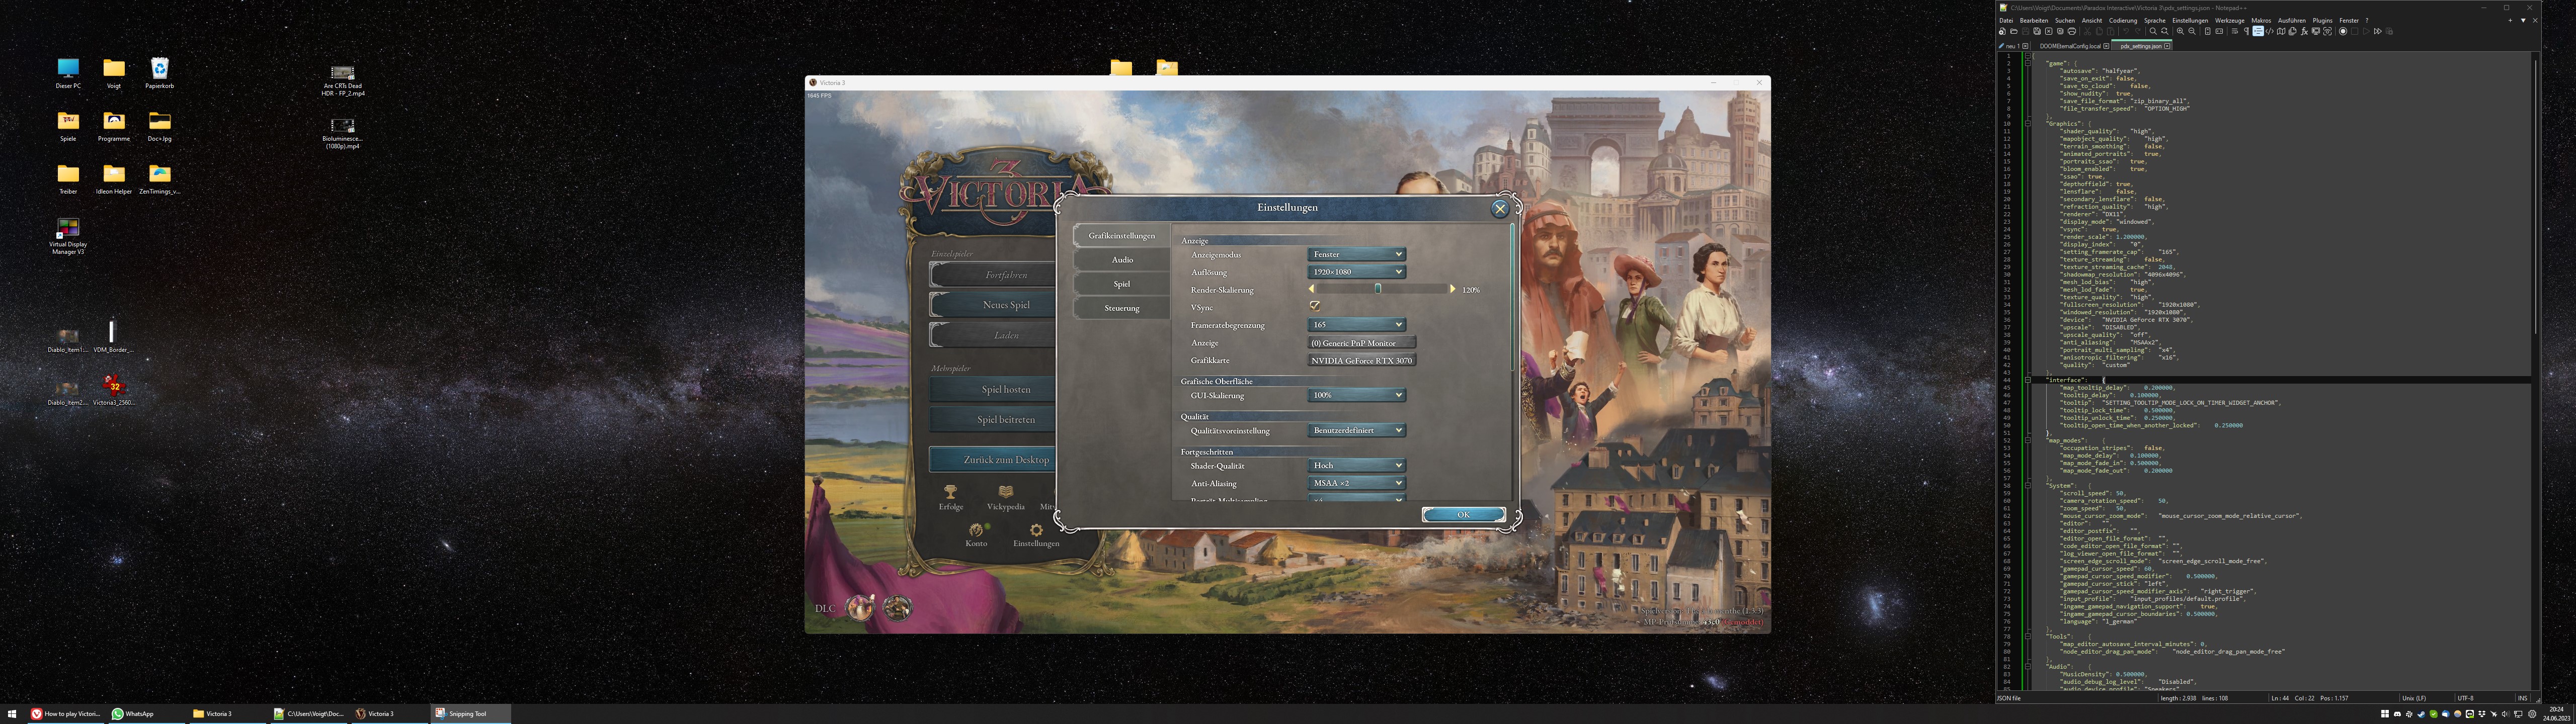The width and height of the screenshot is (2576, 724).
Task: Collapse the "Graphics" fold marker in Notepad++
Action: 2028,123
